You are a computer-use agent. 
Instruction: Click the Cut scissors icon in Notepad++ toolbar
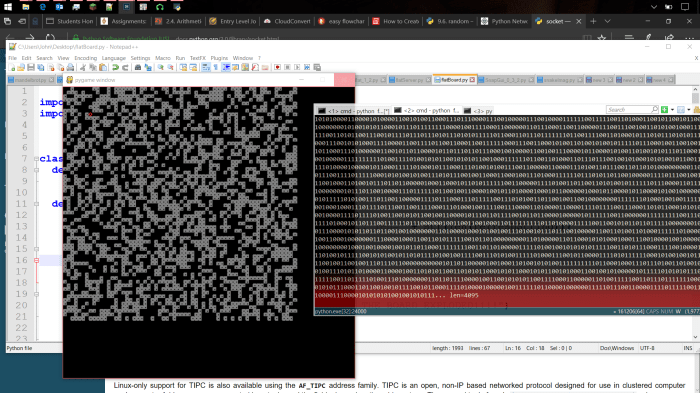pos(83,67)
